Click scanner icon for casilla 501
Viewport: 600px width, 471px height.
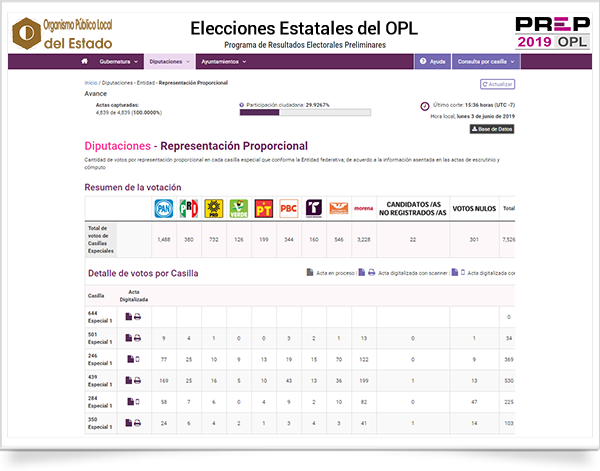point(137,338)
